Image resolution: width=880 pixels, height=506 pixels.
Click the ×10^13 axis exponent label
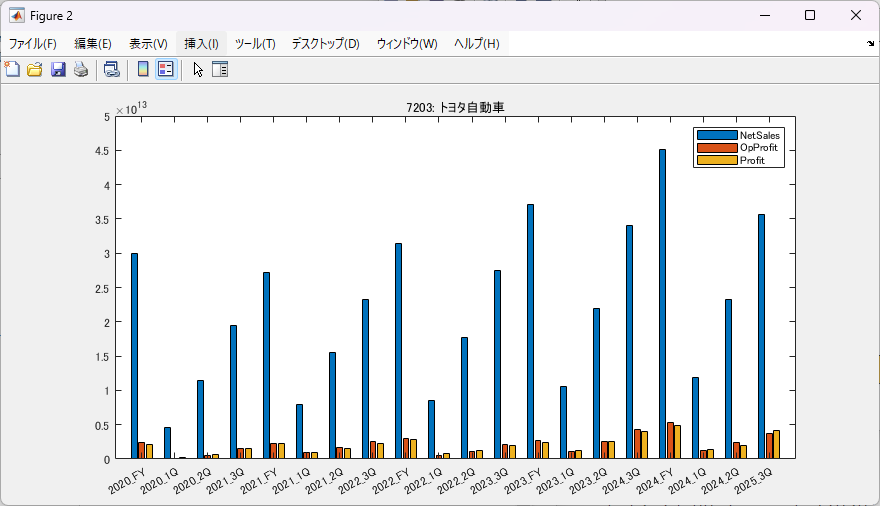[x=131, y=108]
